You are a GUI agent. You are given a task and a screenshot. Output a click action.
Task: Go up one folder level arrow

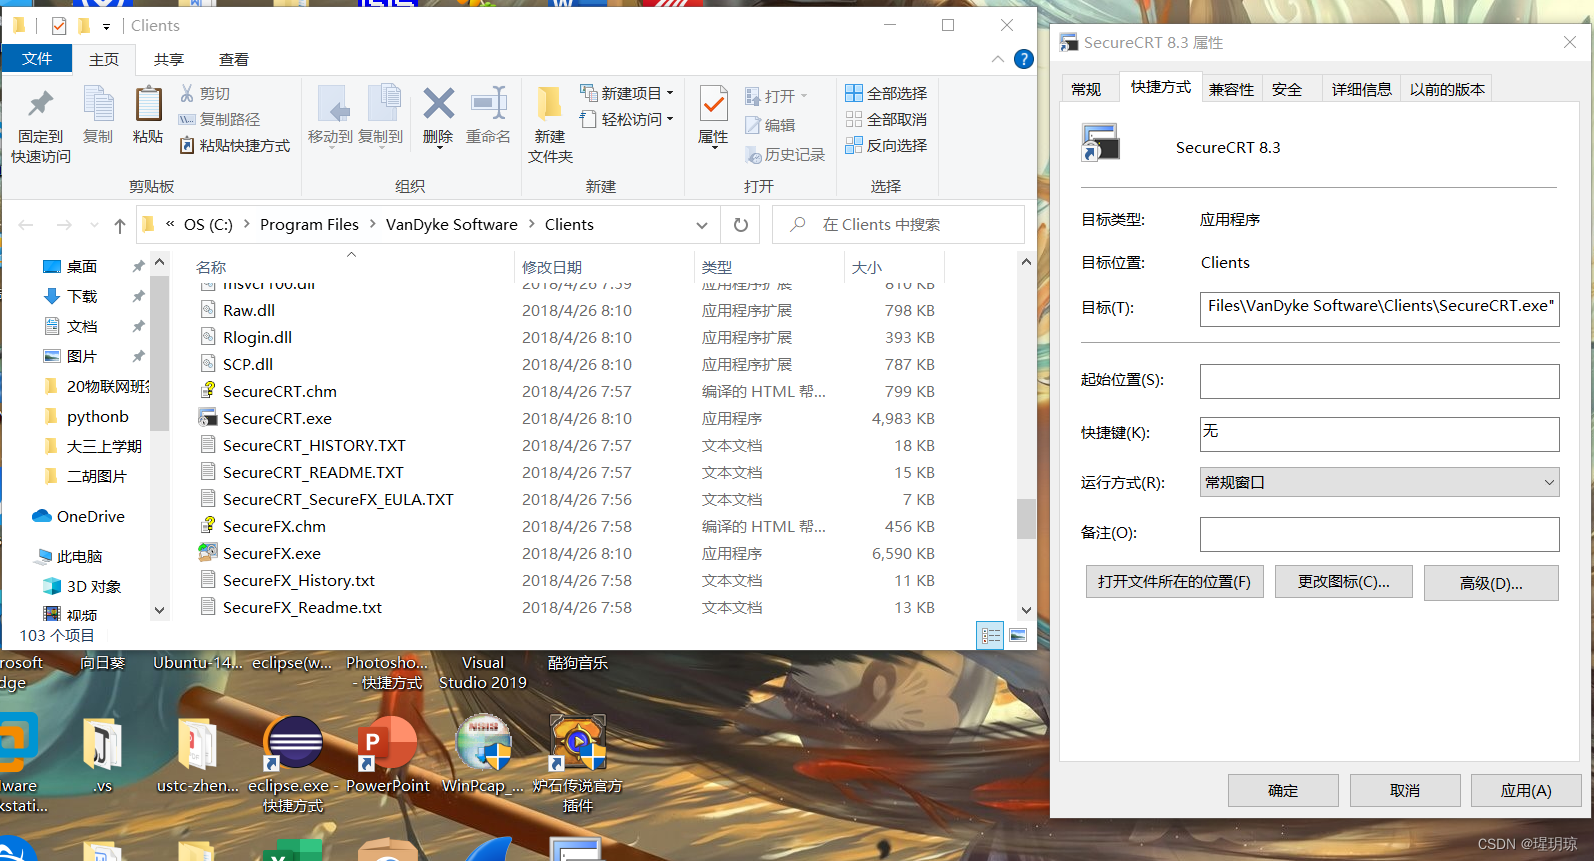[x=120, y=225]
